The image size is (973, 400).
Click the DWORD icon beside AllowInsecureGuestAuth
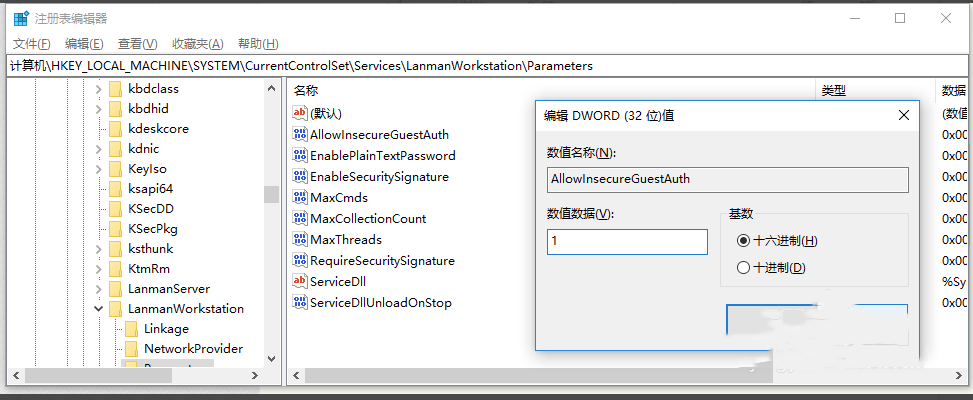pos(300,134)
